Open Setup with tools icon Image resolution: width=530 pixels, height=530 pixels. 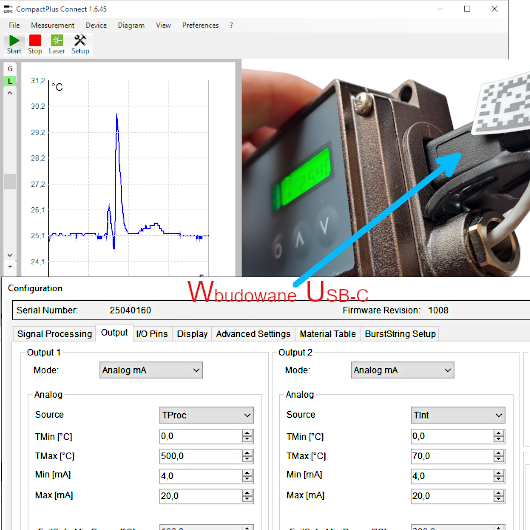coord(80,44)
